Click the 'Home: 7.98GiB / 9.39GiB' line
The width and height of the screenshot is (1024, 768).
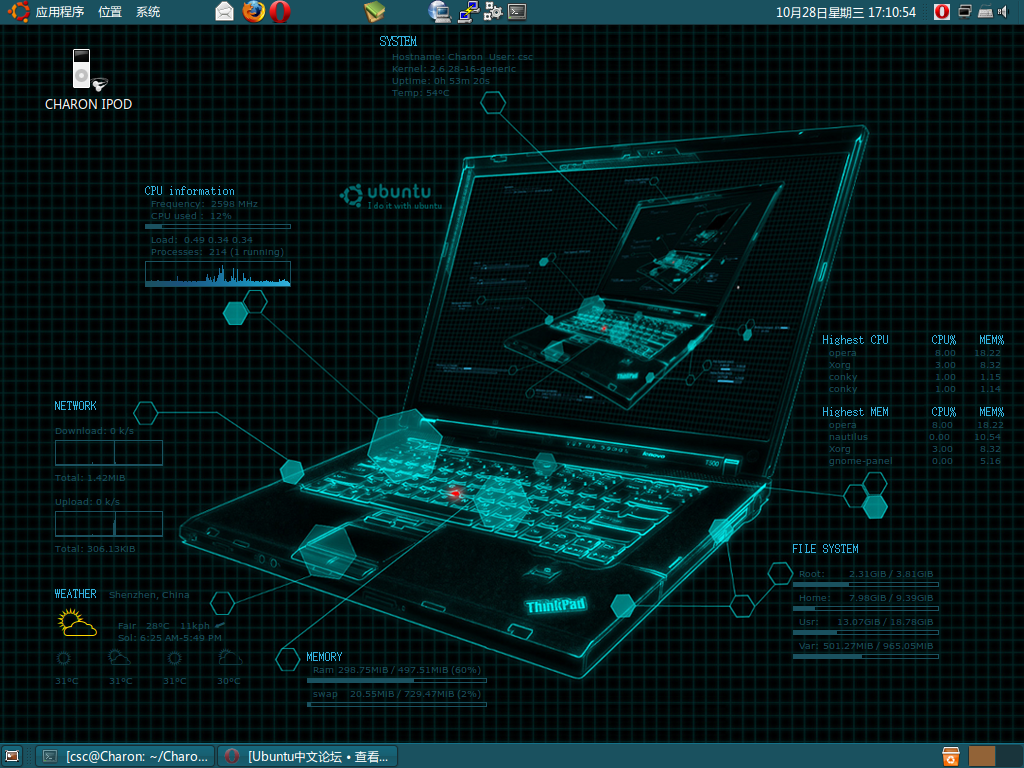pos(866,598)
